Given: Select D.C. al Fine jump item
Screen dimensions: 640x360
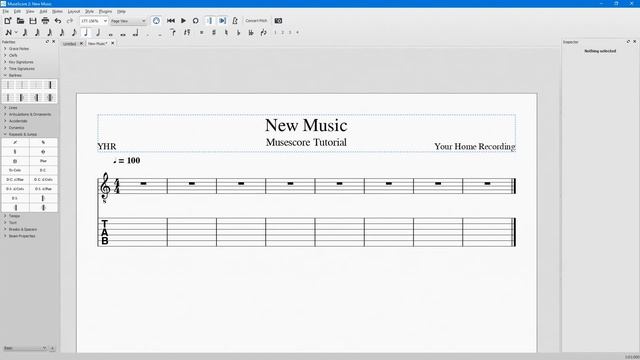Looking at the screenshot, I should [x=15, y=180].
